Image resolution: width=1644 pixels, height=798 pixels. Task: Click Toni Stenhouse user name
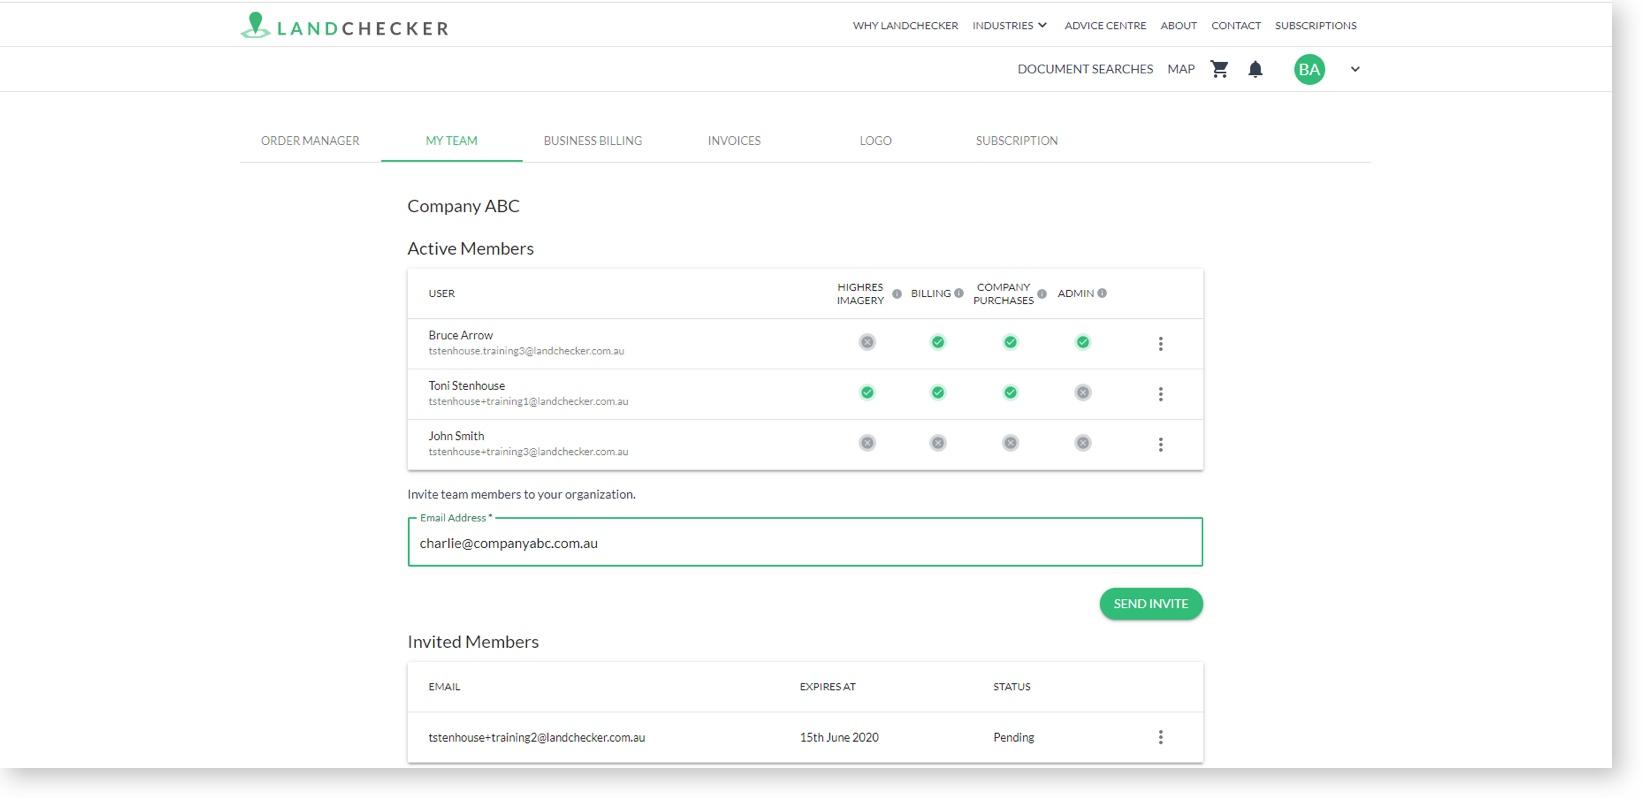pyautogui.click(x=467, y=386)
